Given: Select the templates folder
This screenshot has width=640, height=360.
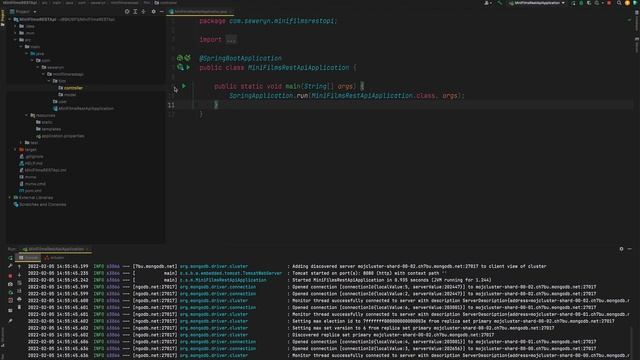Looking at the screenshot, I should [x=51, y=129].
